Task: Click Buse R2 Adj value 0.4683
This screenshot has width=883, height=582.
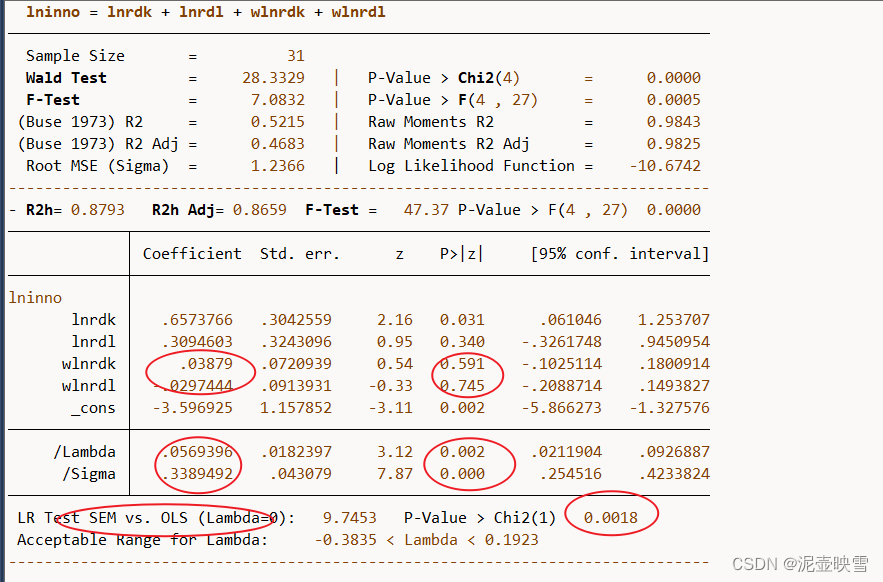Action: point(278,144)
